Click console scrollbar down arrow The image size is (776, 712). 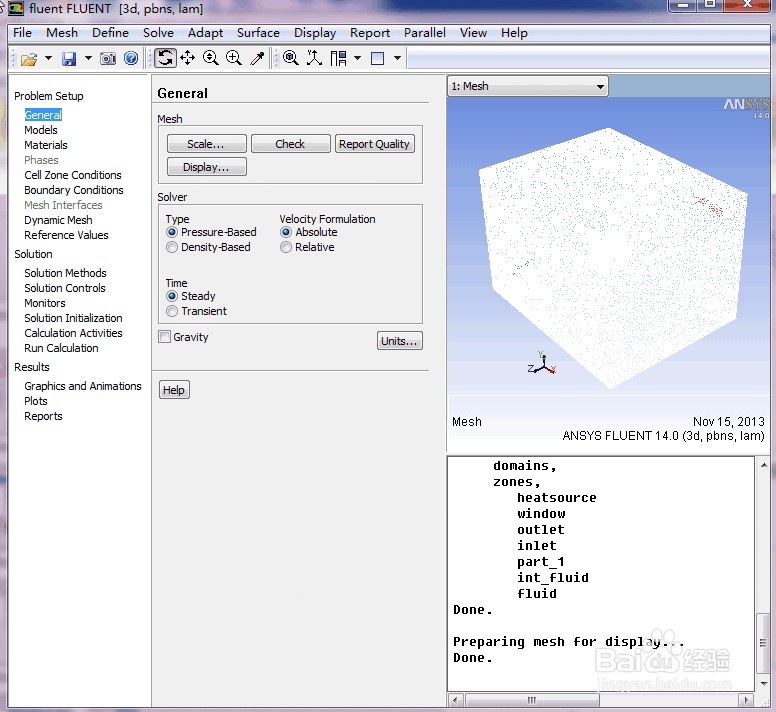[x=764, y=684]
